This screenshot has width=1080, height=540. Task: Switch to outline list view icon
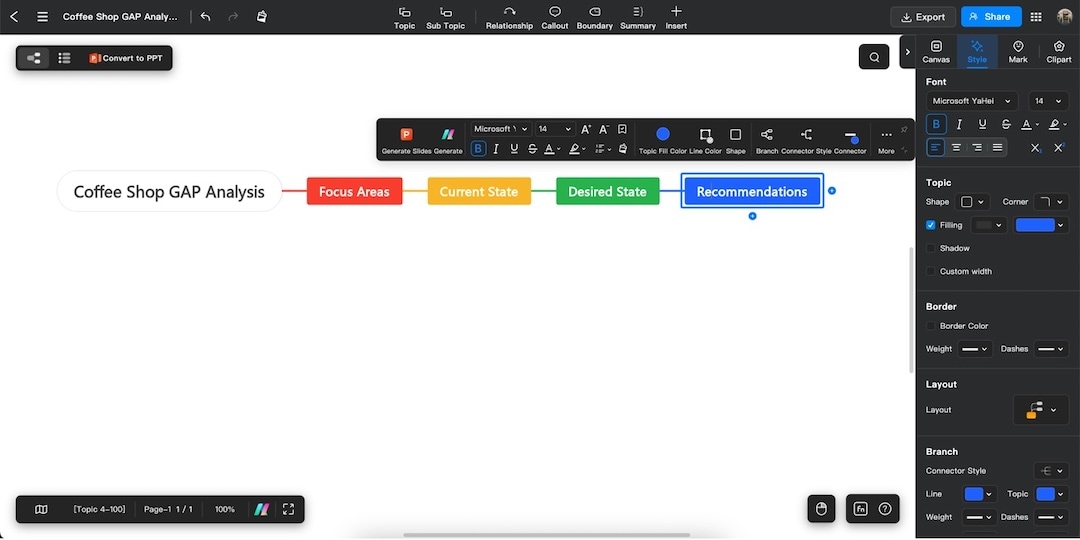pyautogui.click(x=64, y=59)
